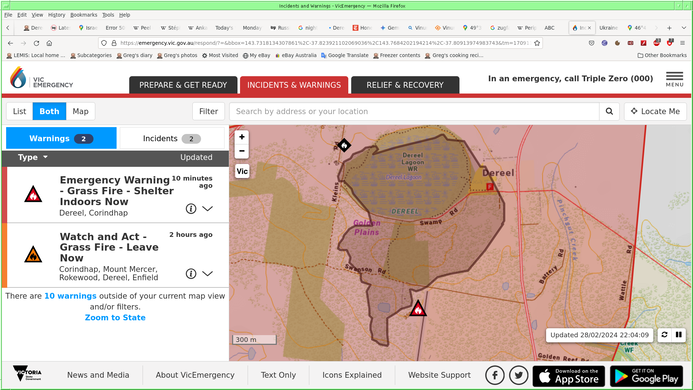Open Incidents & Warnings section
Image resolution: width=693 pixels, height=390 pixels.
[294, 85]
